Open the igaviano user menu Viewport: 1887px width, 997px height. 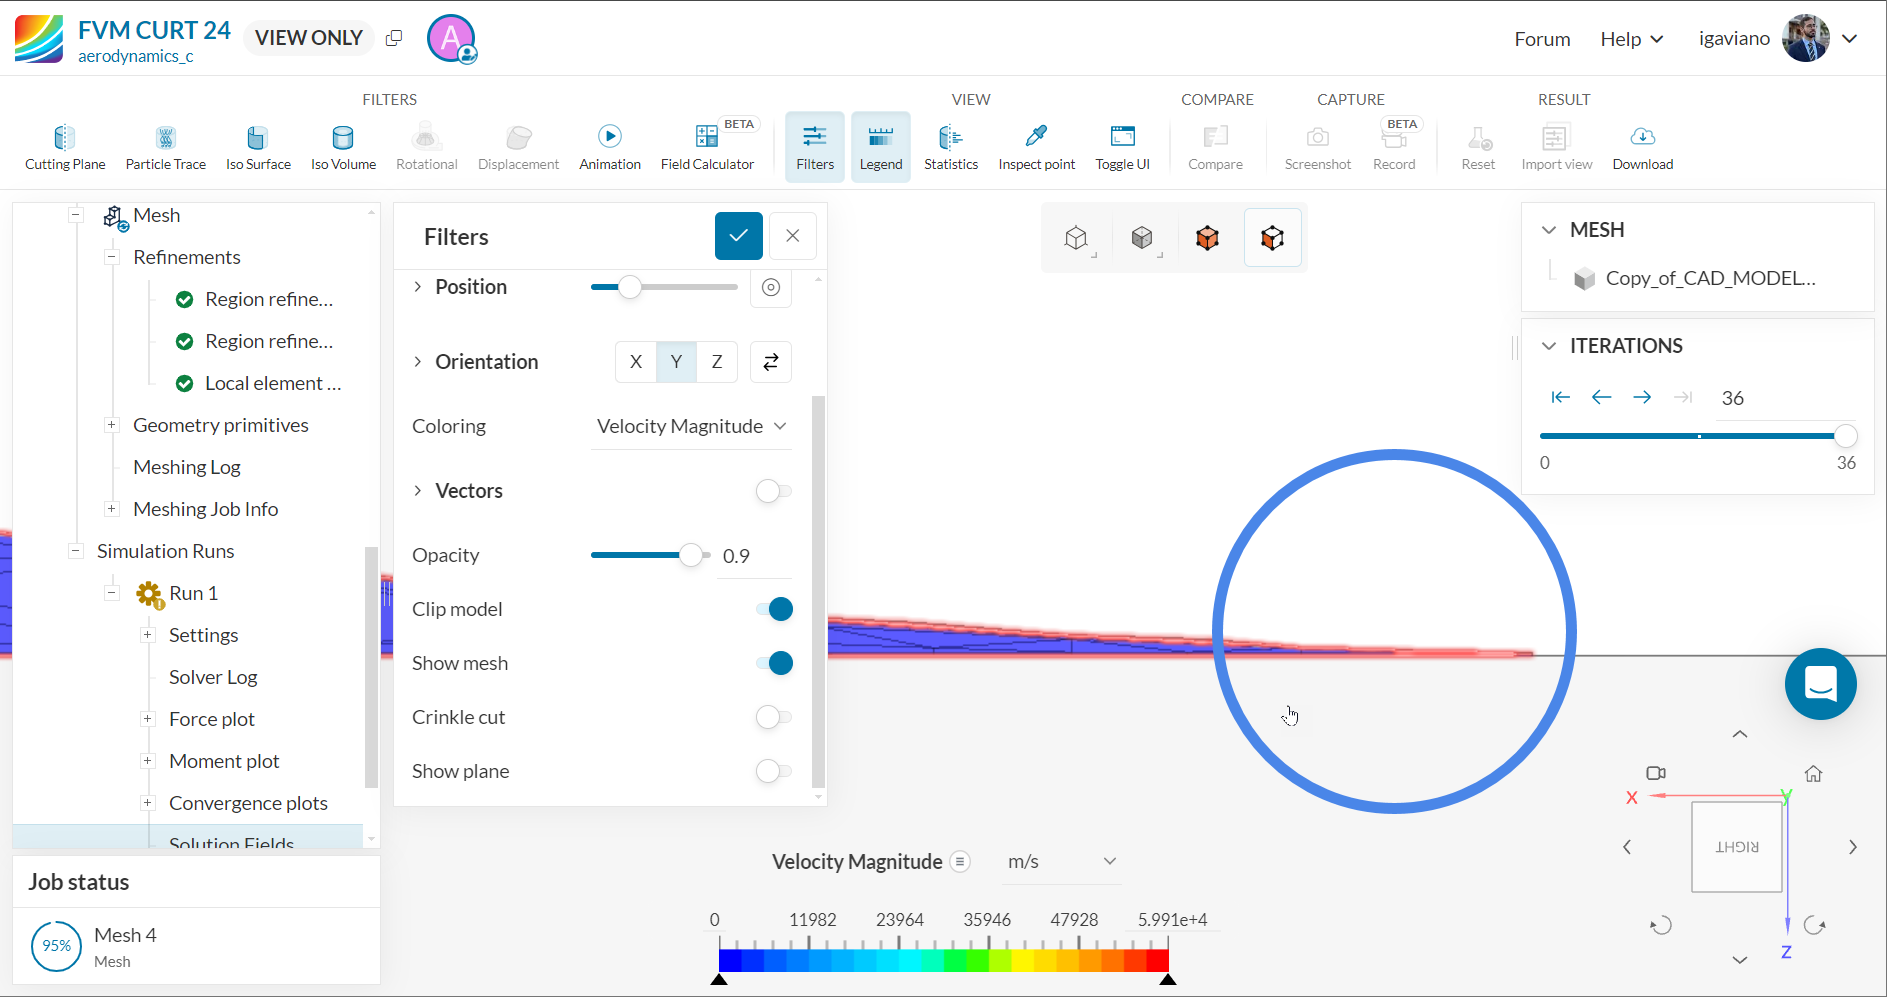1778,38
